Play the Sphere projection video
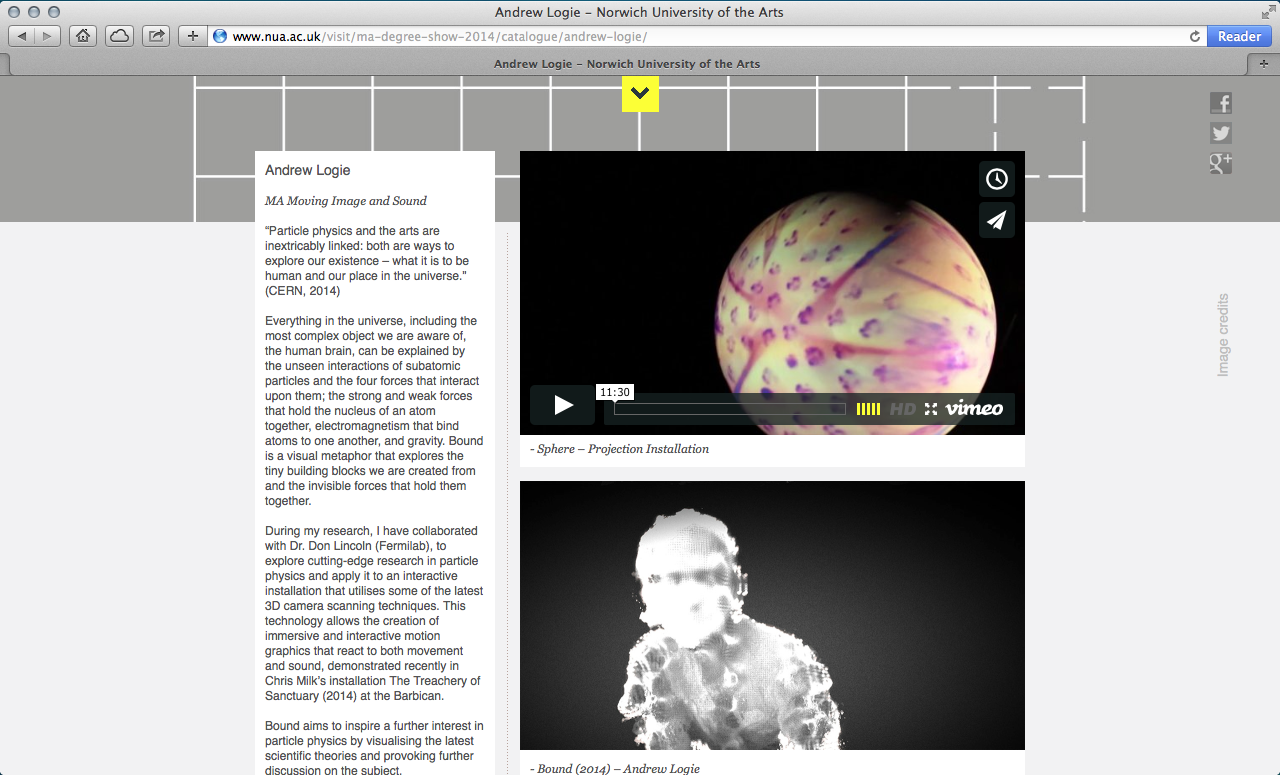Image resolution: width=1280 pixels, height=775 pixels. 563,405
